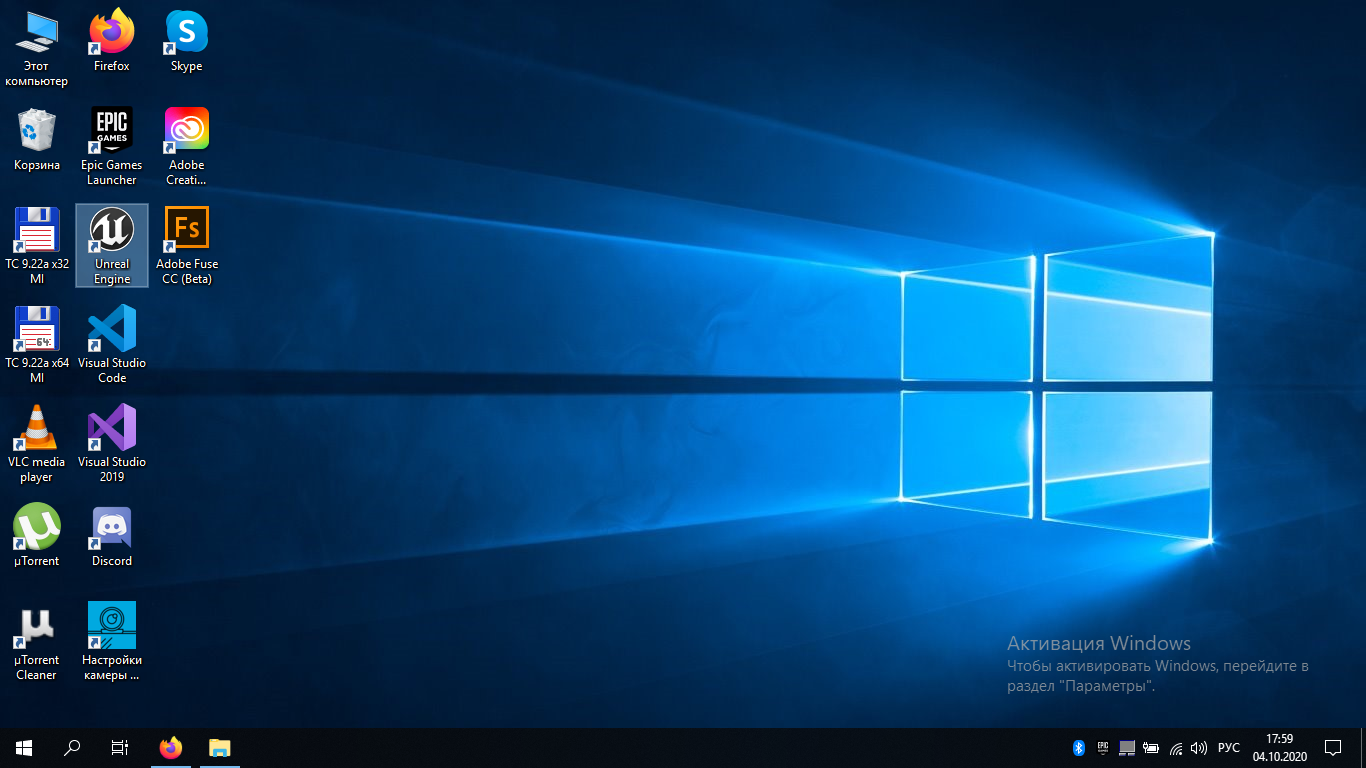Open the Action Center notifications icon
Viewport: 1366px width, 768px height.
[1333, 748]
